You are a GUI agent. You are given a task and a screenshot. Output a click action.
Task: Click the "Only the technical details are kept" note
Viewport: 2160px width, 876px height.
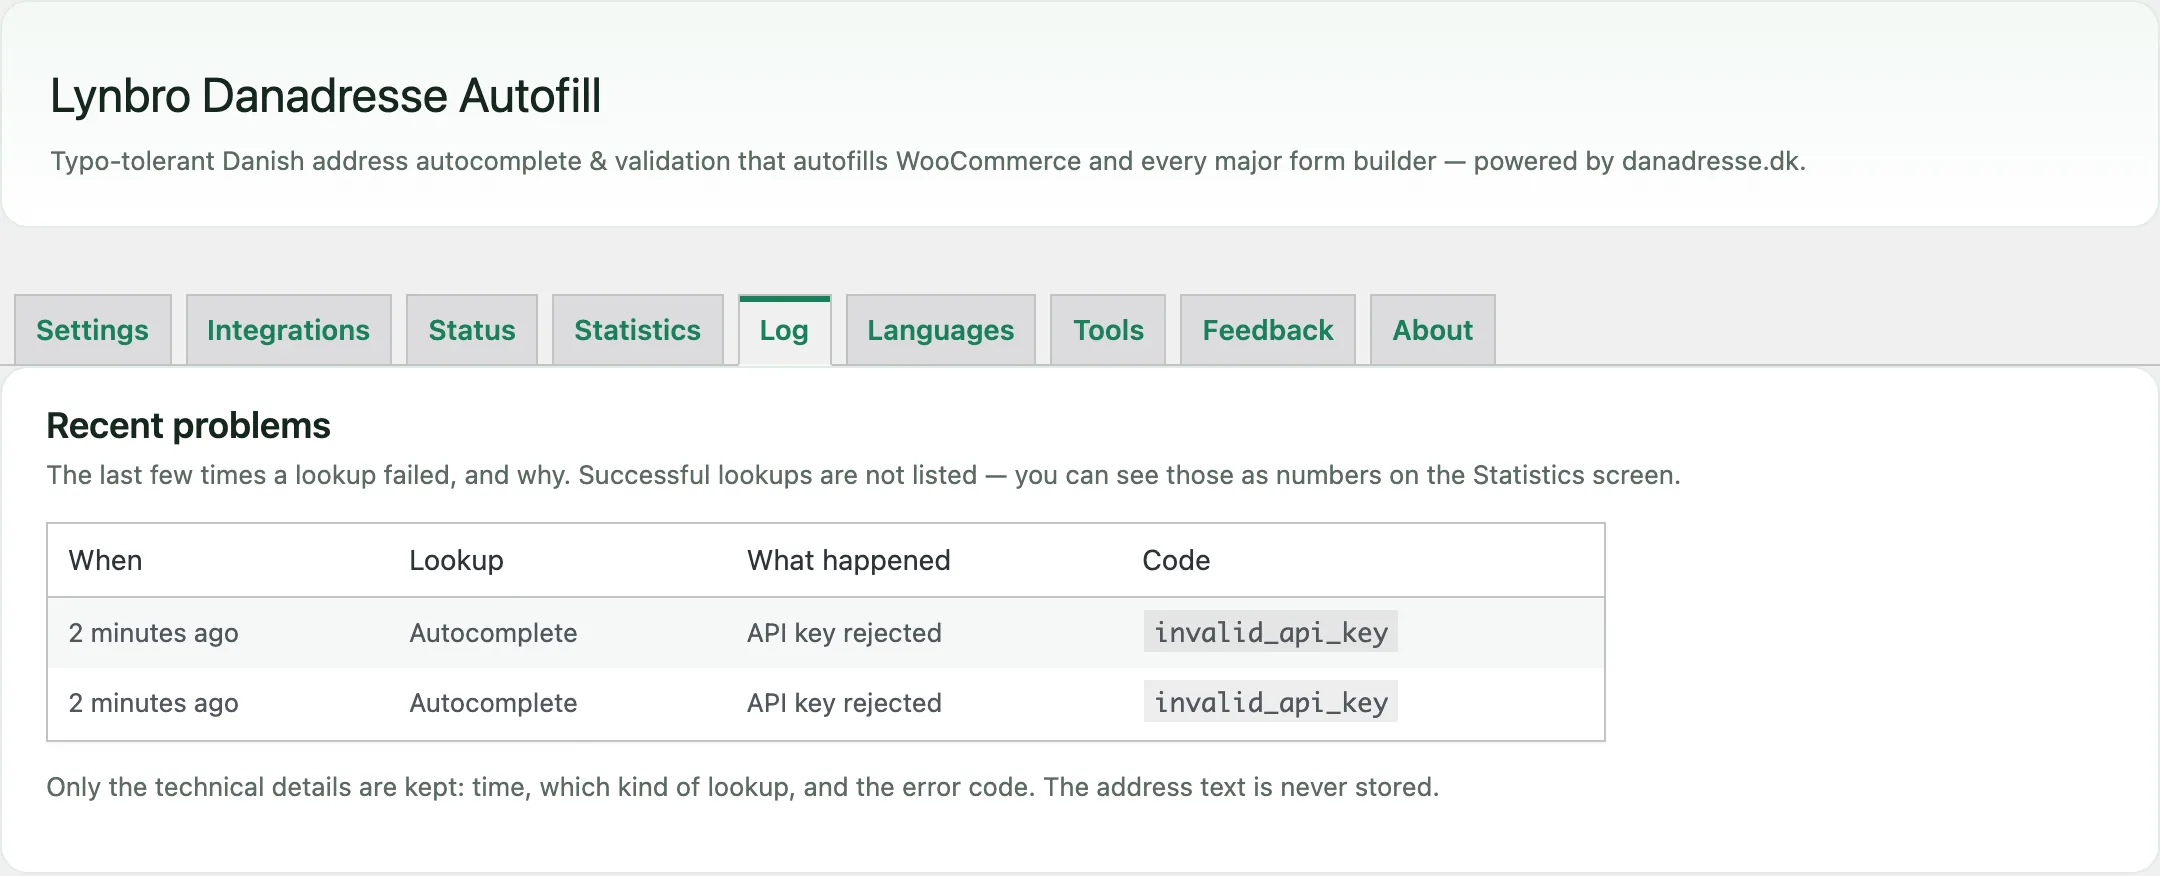coord(743,787)
